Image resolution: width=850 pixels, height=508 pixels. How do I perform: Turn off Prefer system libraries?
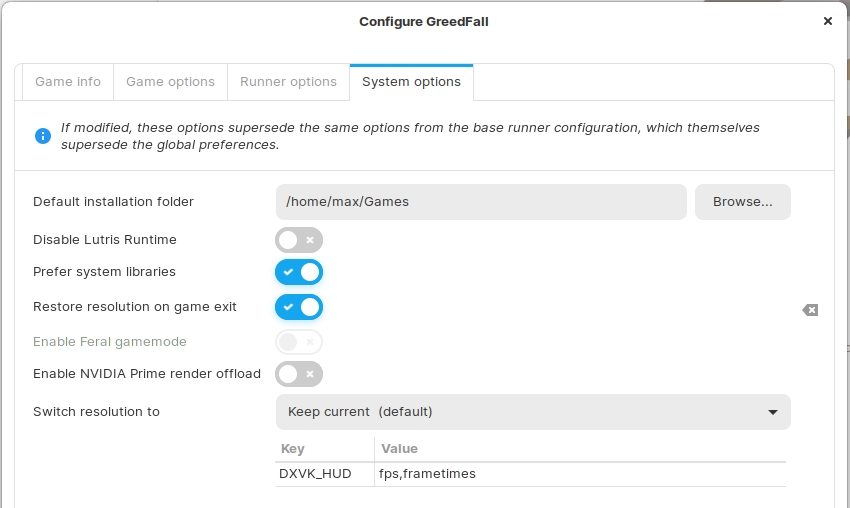(x=299, y=272)
